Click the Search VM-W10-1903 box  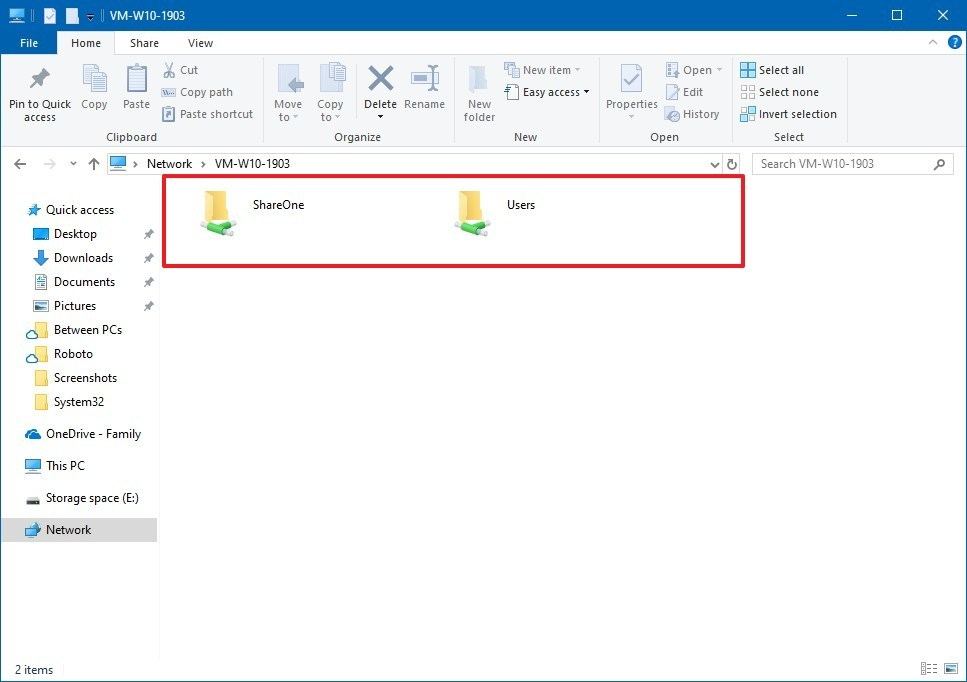click(852, 163)
